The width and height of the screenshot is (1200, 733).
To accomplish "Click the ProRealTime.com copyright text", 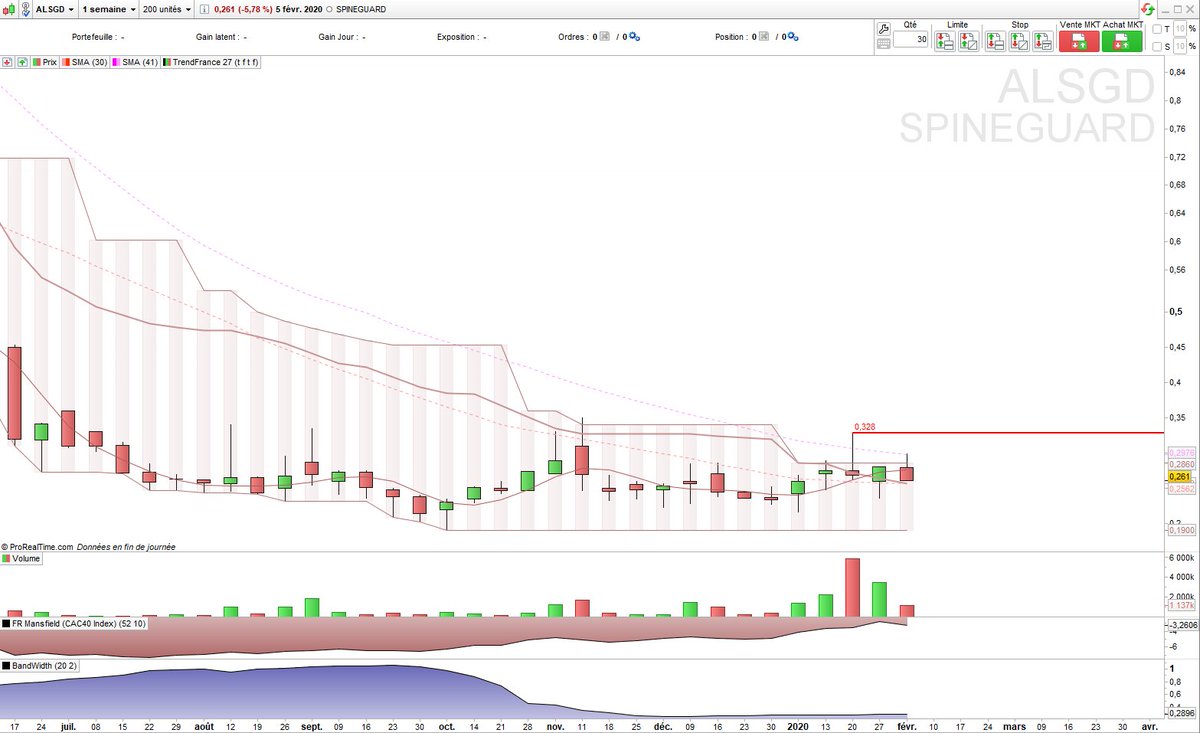I will tap(38, 546).
